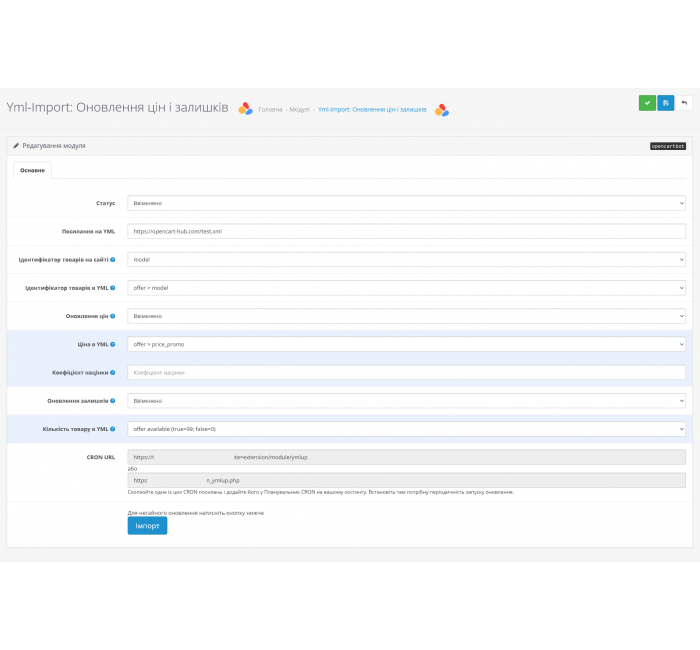700x650 pixels.
Task: Click help icon beside Ціна в YML
Action: [112, 344]
